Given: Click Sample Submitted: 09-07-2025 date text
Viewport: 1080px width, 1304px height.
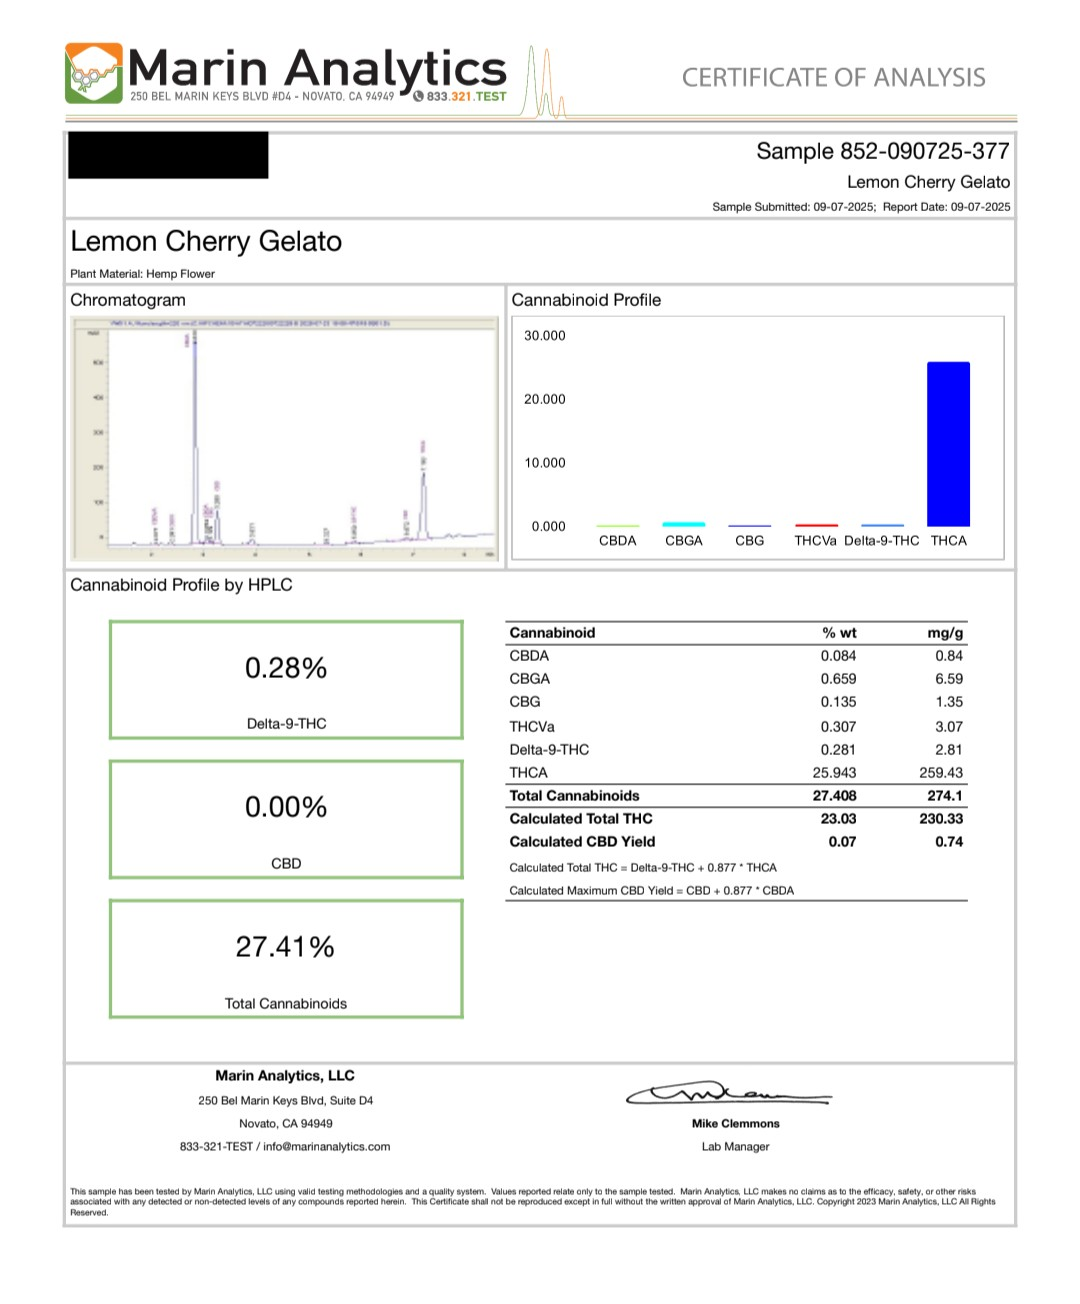Looking at the screenshot, I should point(794,207).
